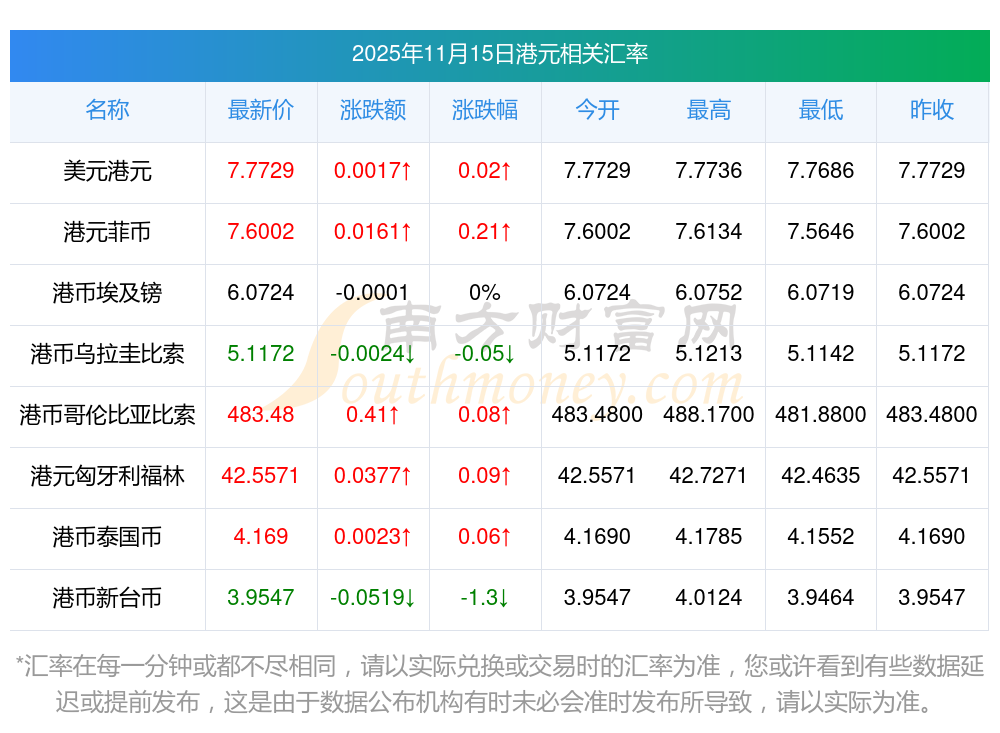The height and width of the screenshot is (733, 1000).
Task: Select the 名称 column header
Action: coord(107,110)
